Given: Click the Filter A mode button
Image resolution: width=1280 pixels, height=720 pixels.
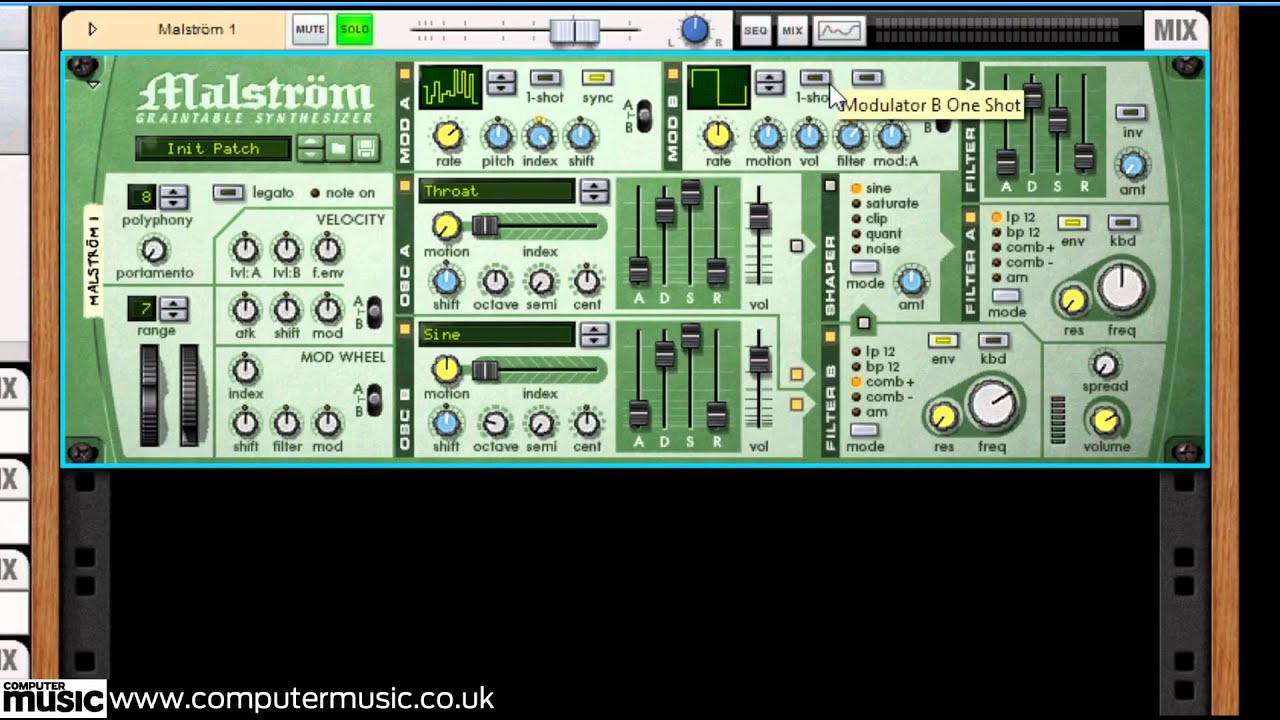Looking at the screenshot, I should tap(1006, 297).
